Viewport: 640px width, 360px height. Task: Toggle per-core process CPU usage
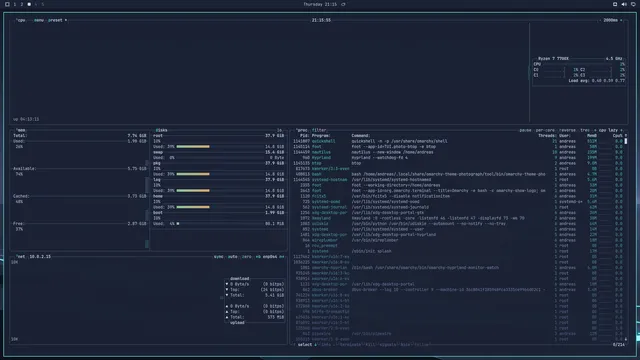tap(545, 130)
